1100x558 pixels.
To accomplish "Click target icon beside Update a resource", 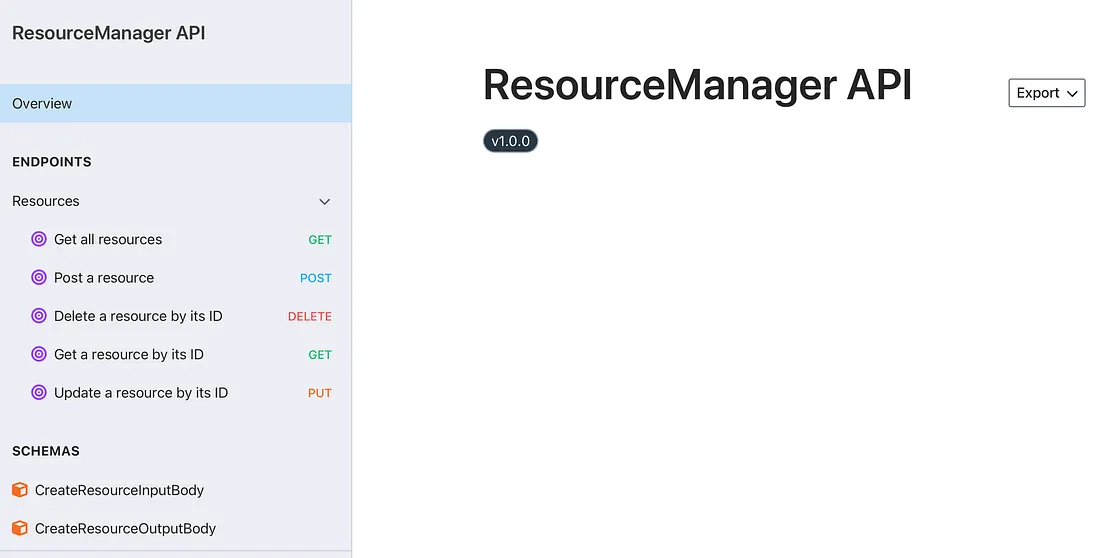I will pos(39,393).
